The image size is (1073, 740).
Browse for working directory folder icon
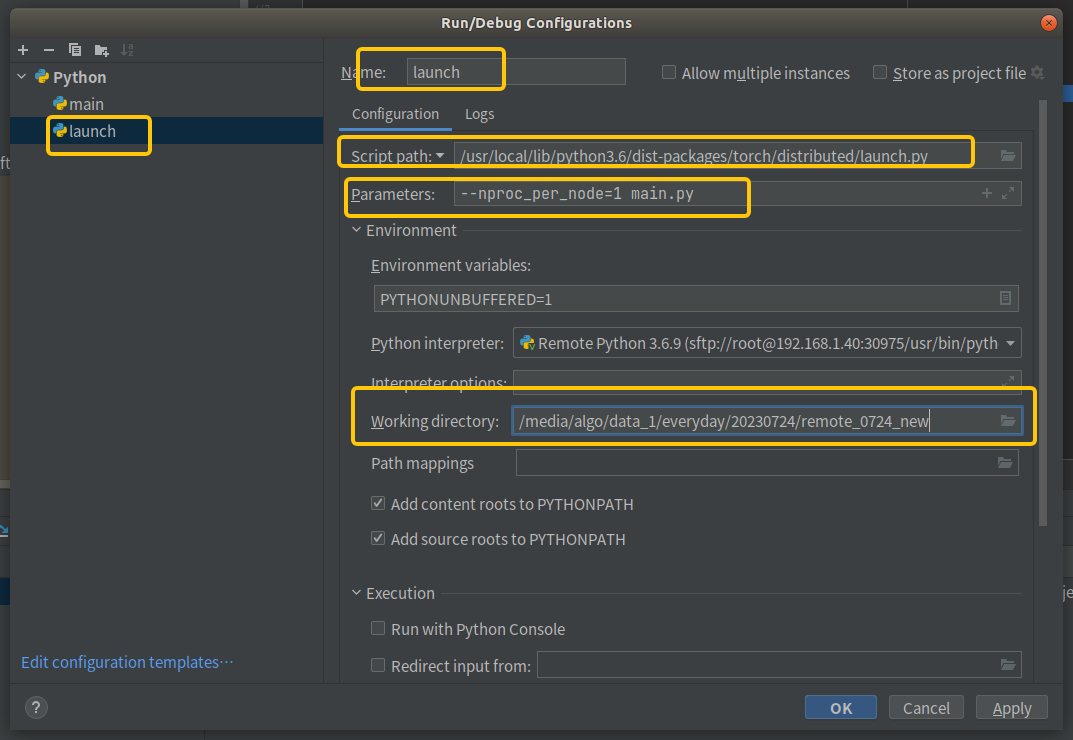(1008, 421)
